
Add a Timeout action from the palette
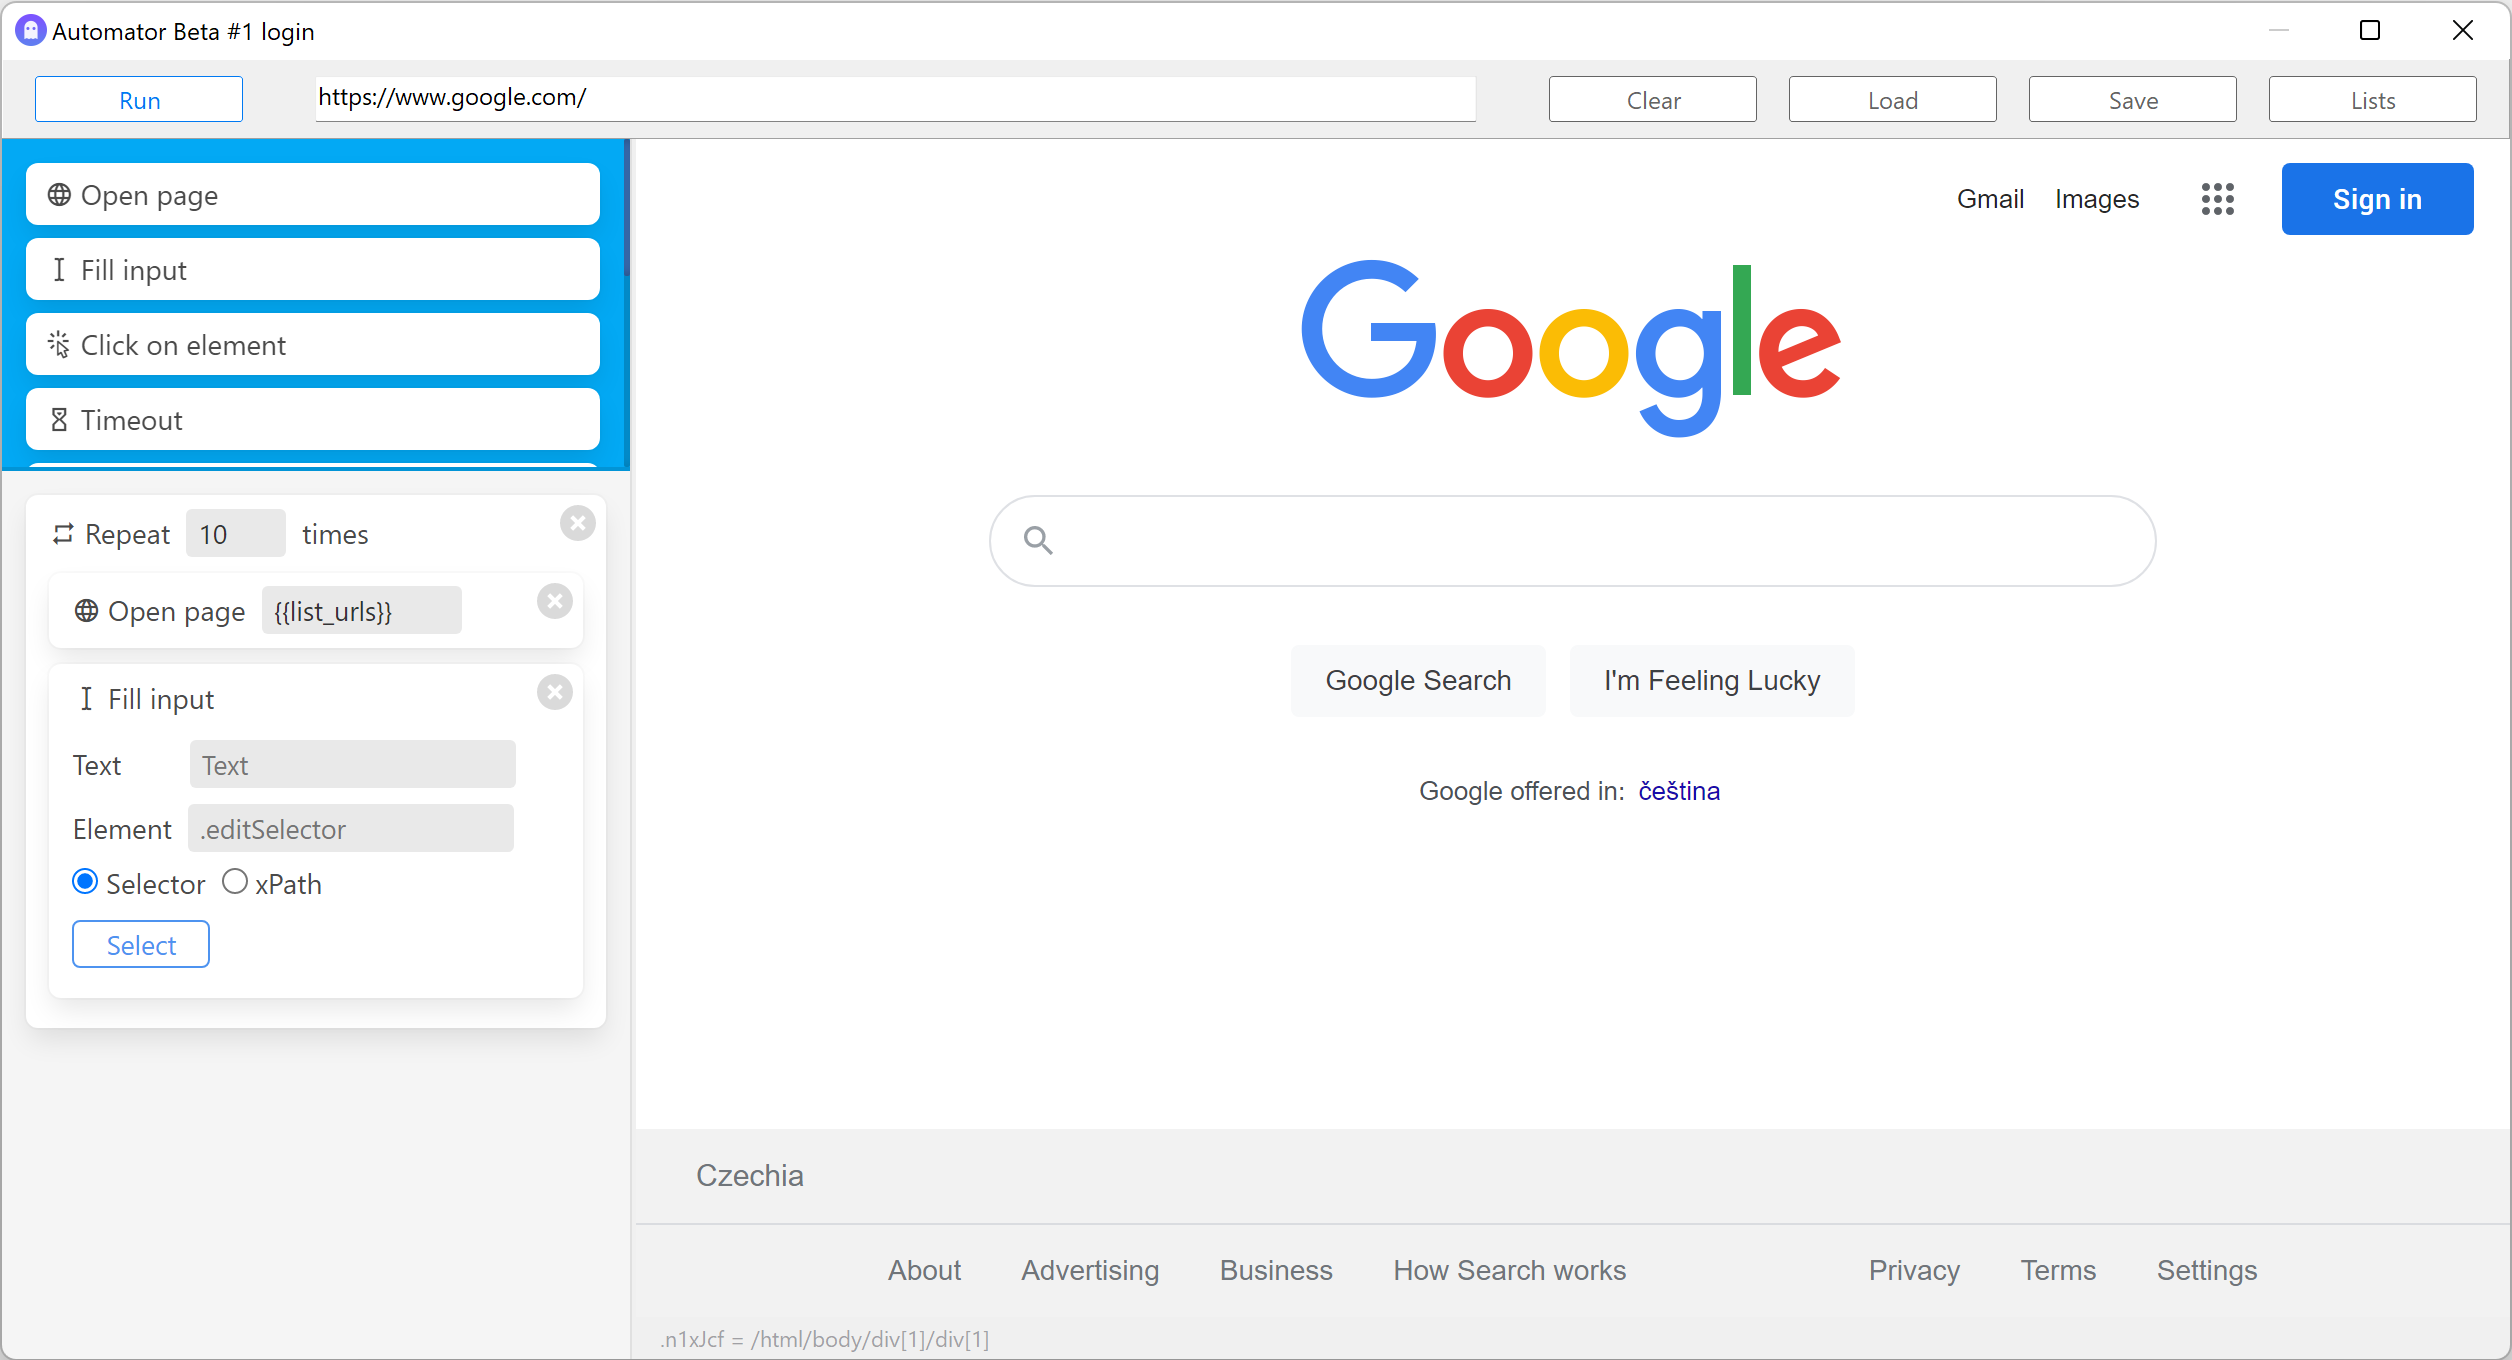coord(313,420)
